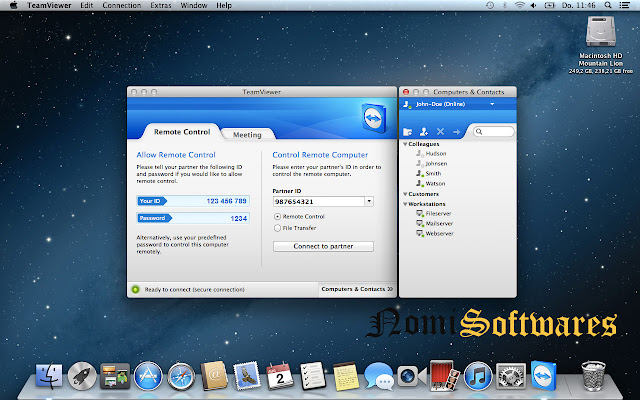Switch to the Remote Control tab
Screen dimensions: 640x400
tap(182, 132)
